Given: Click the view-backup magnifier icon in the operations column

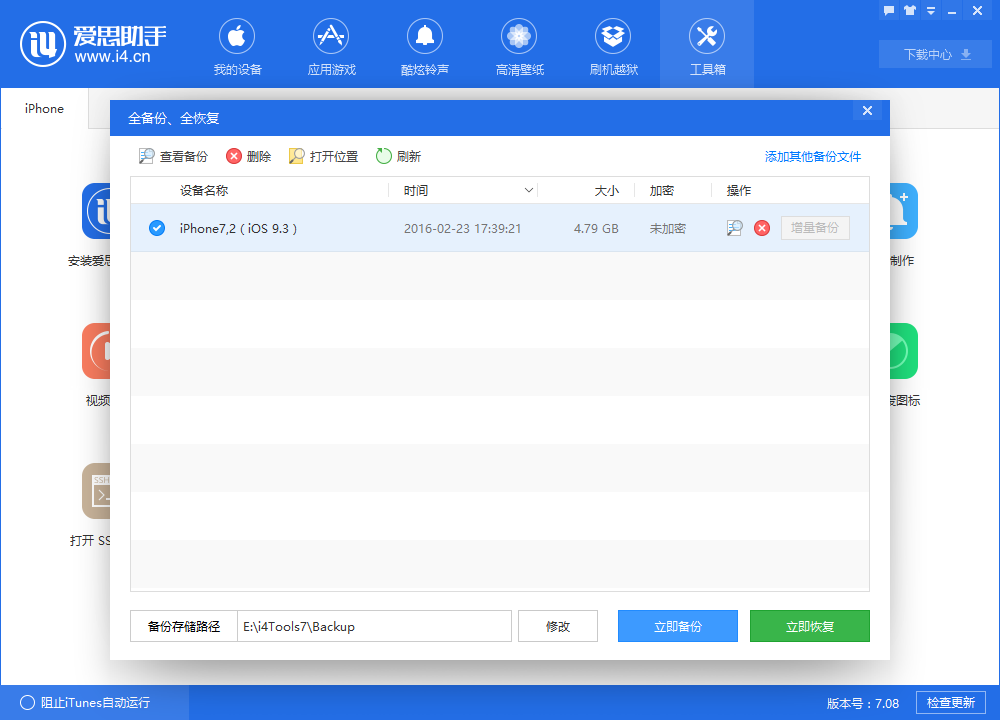Looking at the screenshot, I should [735, 228].
